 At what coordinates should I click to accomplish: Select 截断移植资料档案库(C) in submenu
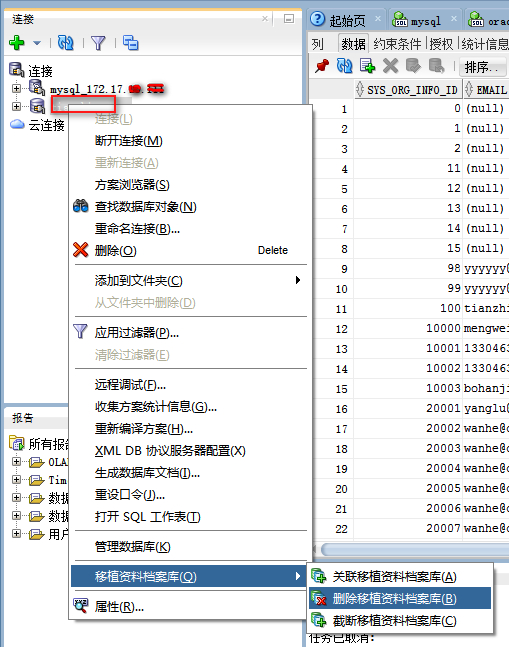(x=395, y=620)
